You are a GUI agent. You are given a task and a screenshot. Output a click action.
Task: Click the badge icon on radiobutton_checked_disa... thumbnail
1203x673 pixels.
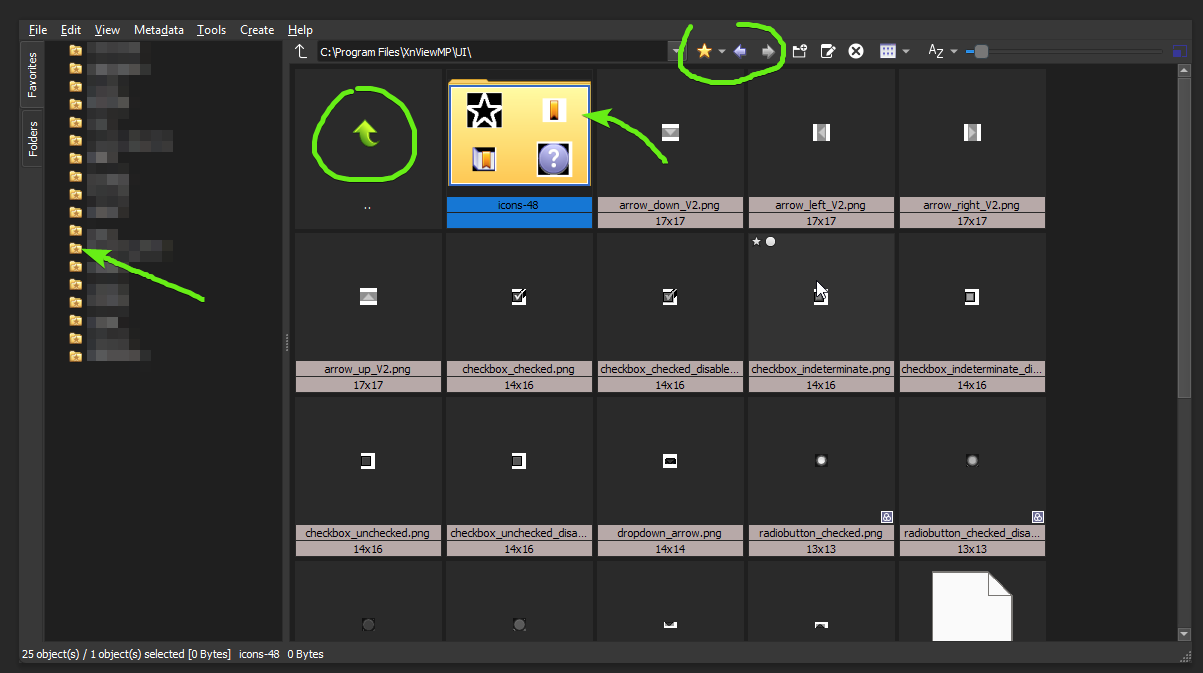[1038, 516]
